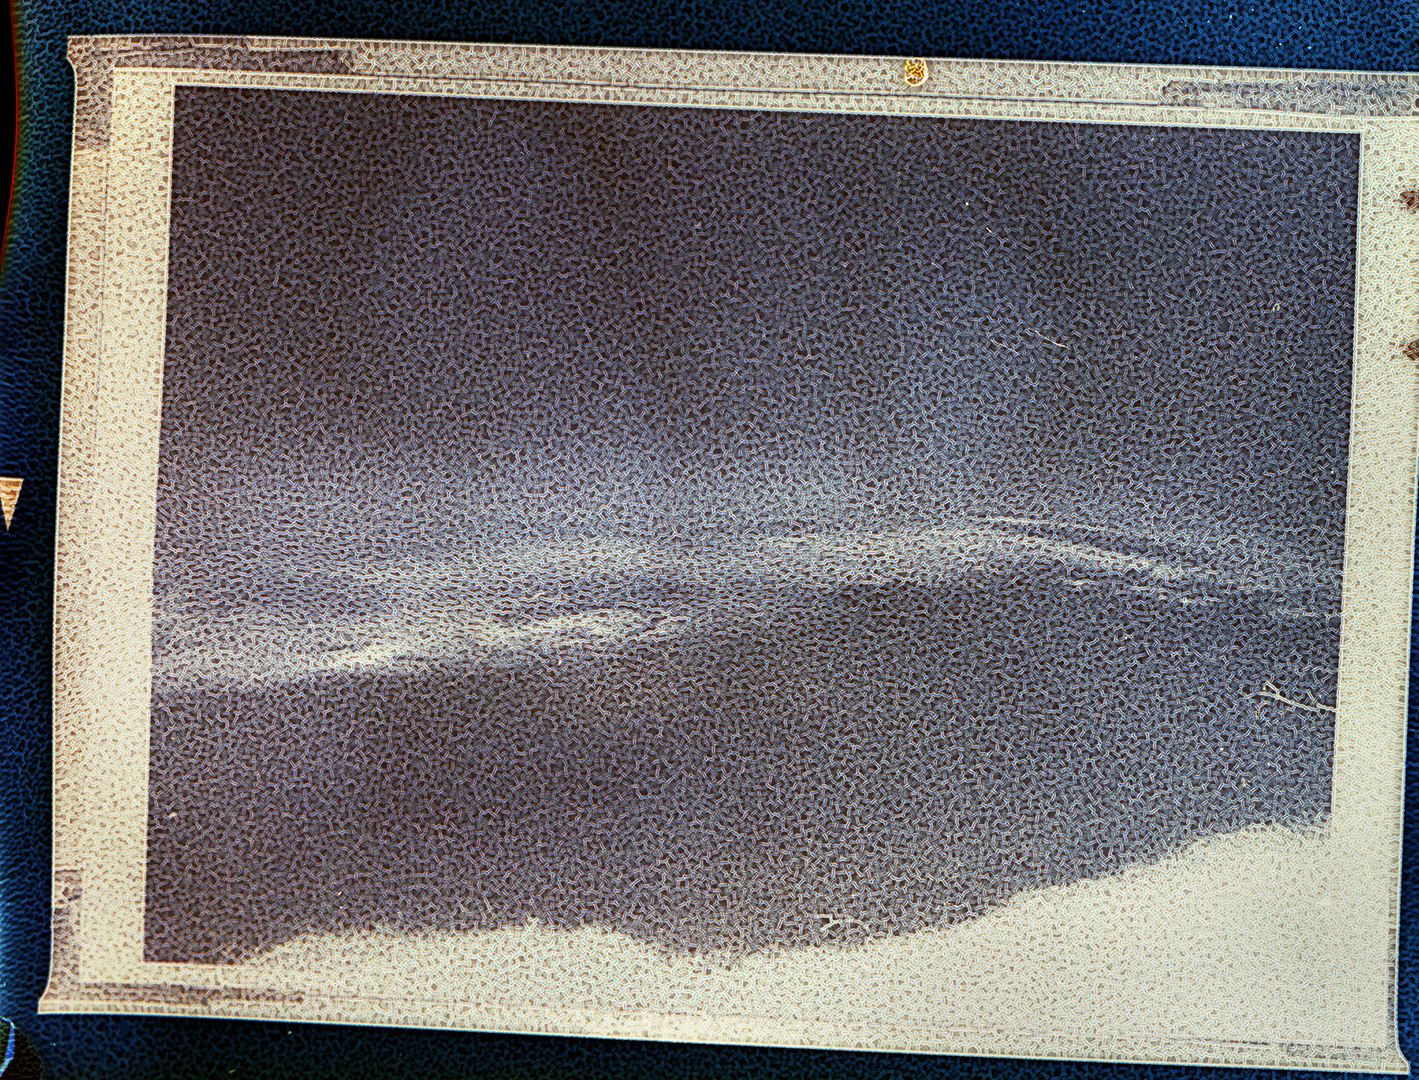The width and height of the screenshot is (1419, 1080).
Task: Click the gold circular mark on top border
Action: [914, 72]
